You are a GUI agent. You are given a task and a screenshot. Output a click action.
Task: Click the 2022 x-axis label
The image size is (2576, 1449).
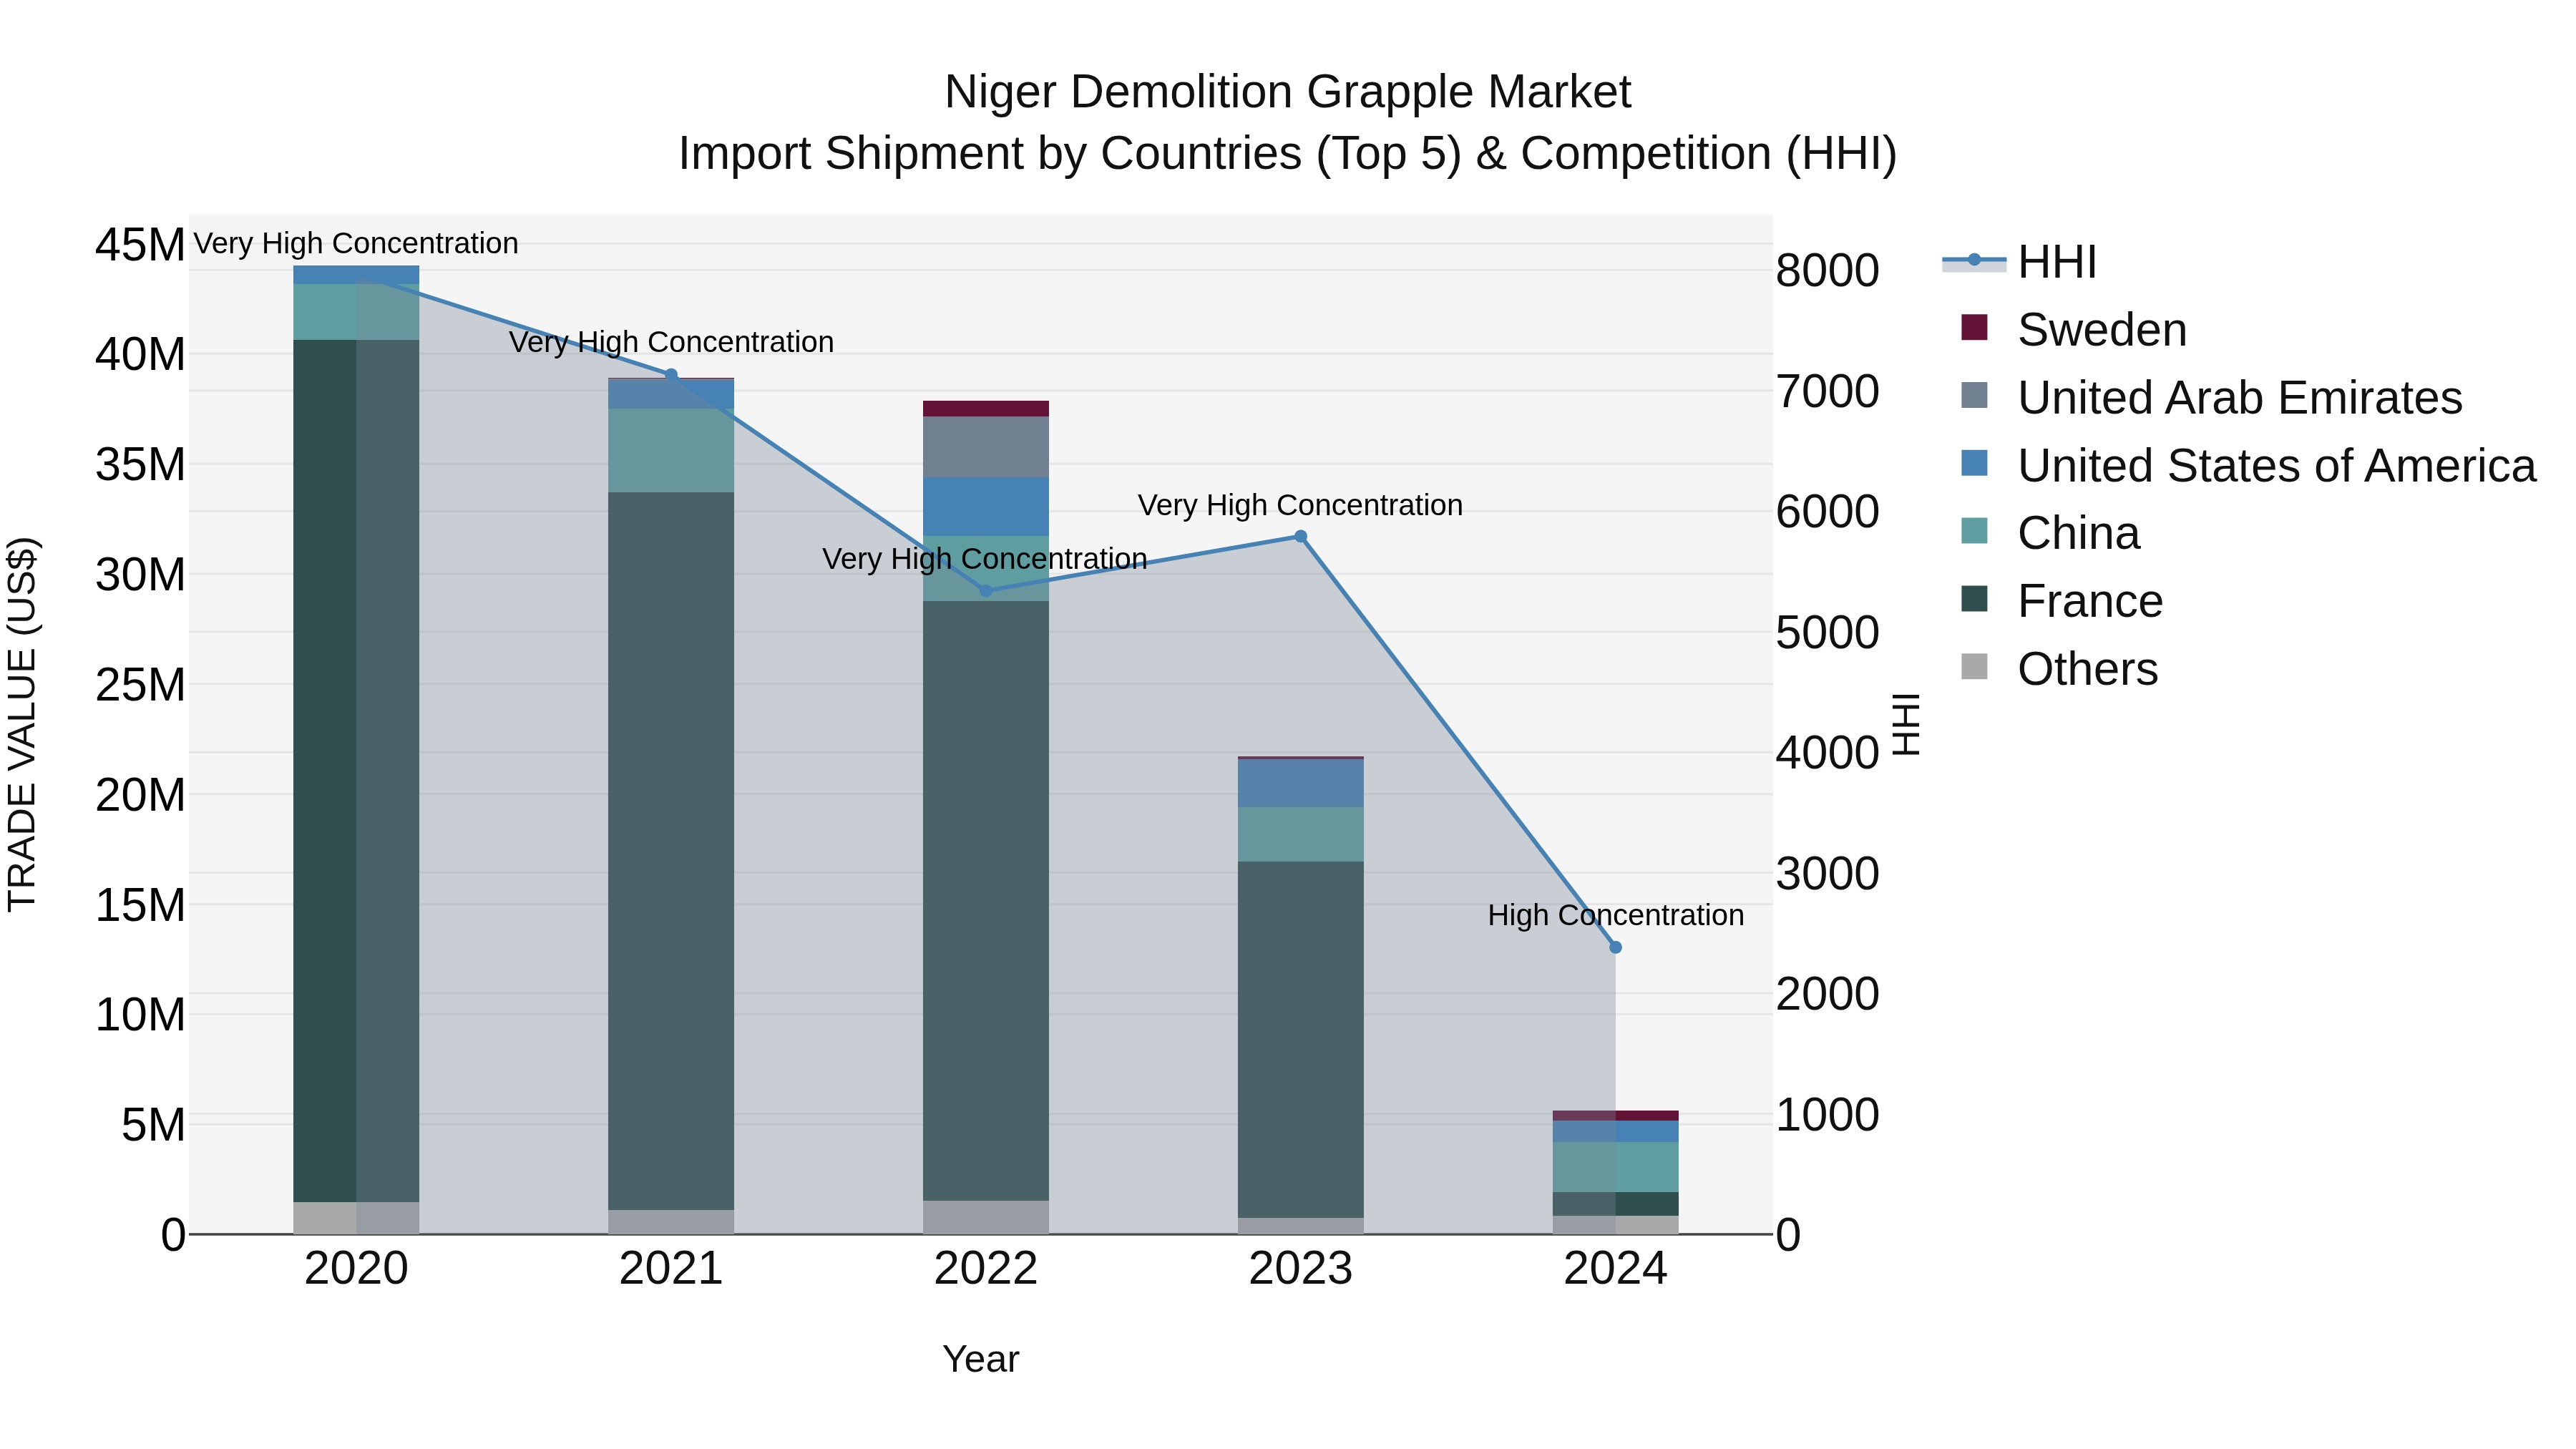(x=986, y=1269)
